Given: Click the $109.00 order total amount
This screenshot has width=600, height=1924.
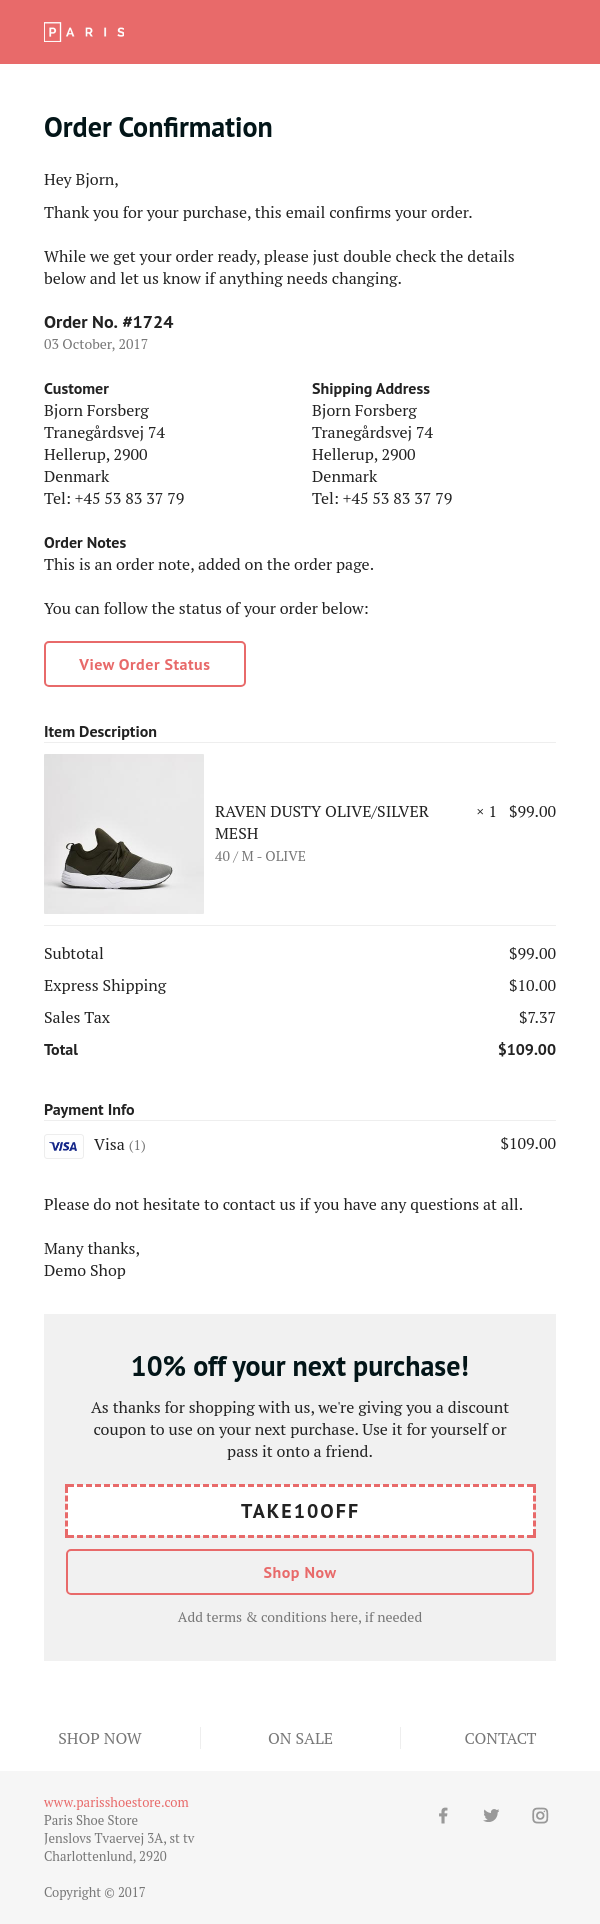Looking at the screenshot, I should 527,1049.
